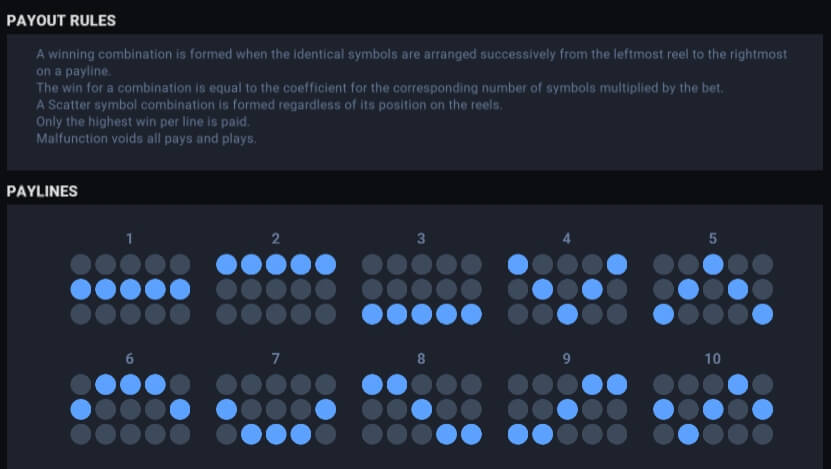The height and width of the screenshot is (469, 831).
Task: Click the 'Only the highest win' rule text
Action: [x=143, y=122]
